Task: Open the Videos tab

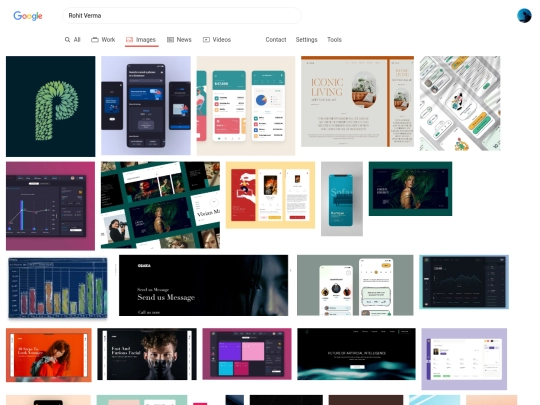Action: click(x=217, y=40)
